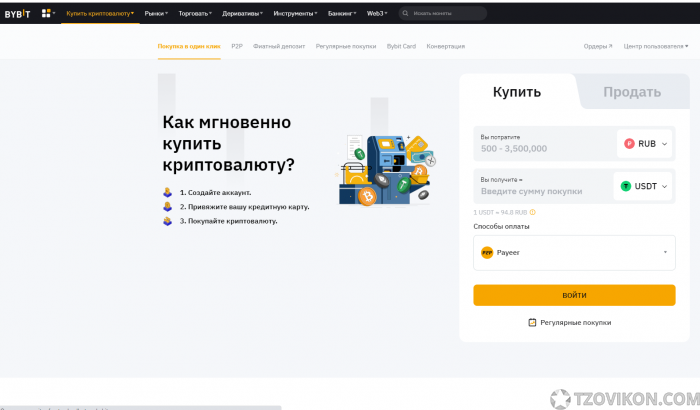Focus the coin search field
This screenshot has height=410, width=700.
pyautogui.click(x=443, y=13)
